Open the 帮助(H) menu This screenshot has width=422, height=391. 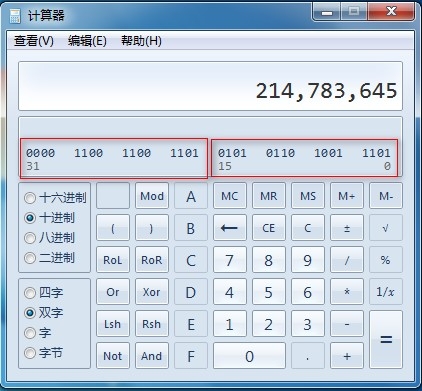[141, 41]
